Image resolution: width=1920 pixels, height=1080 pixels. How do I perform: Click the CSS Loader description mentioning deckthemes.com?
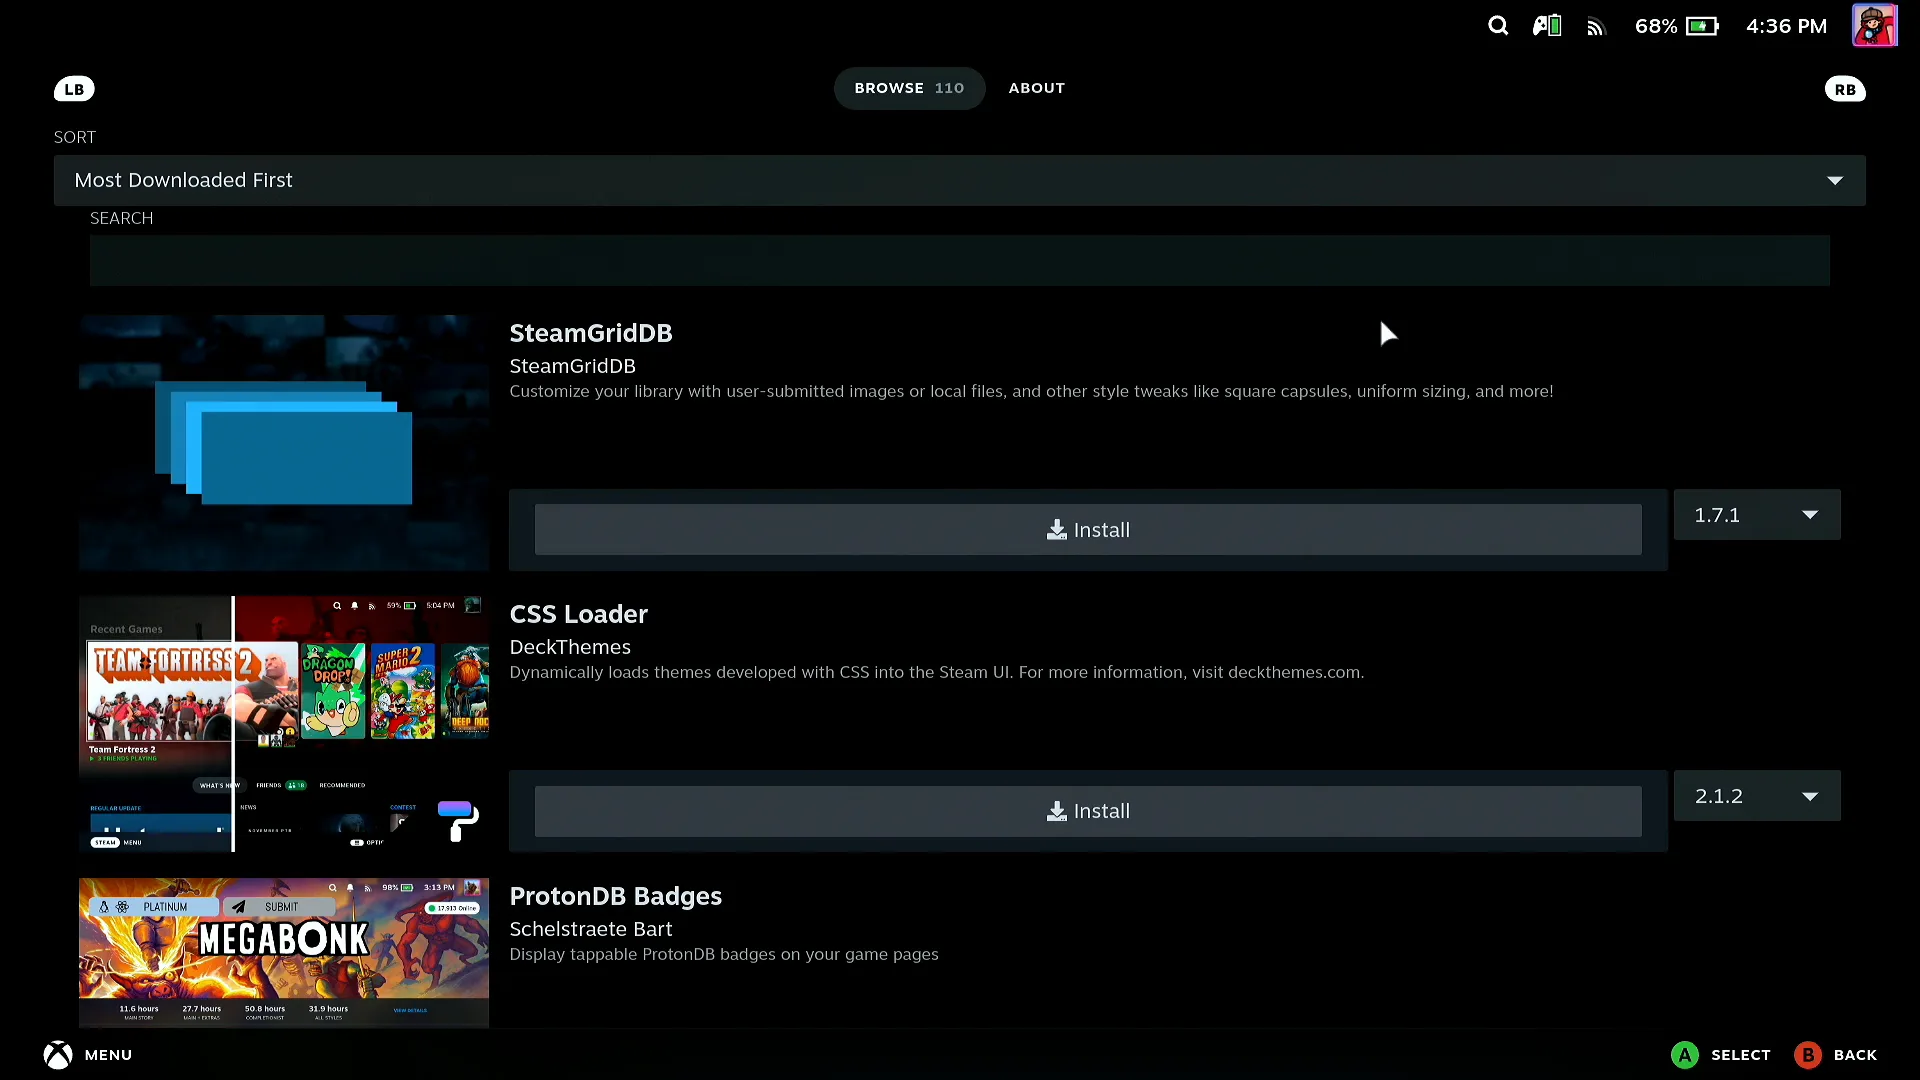click(x=937, y=672)
